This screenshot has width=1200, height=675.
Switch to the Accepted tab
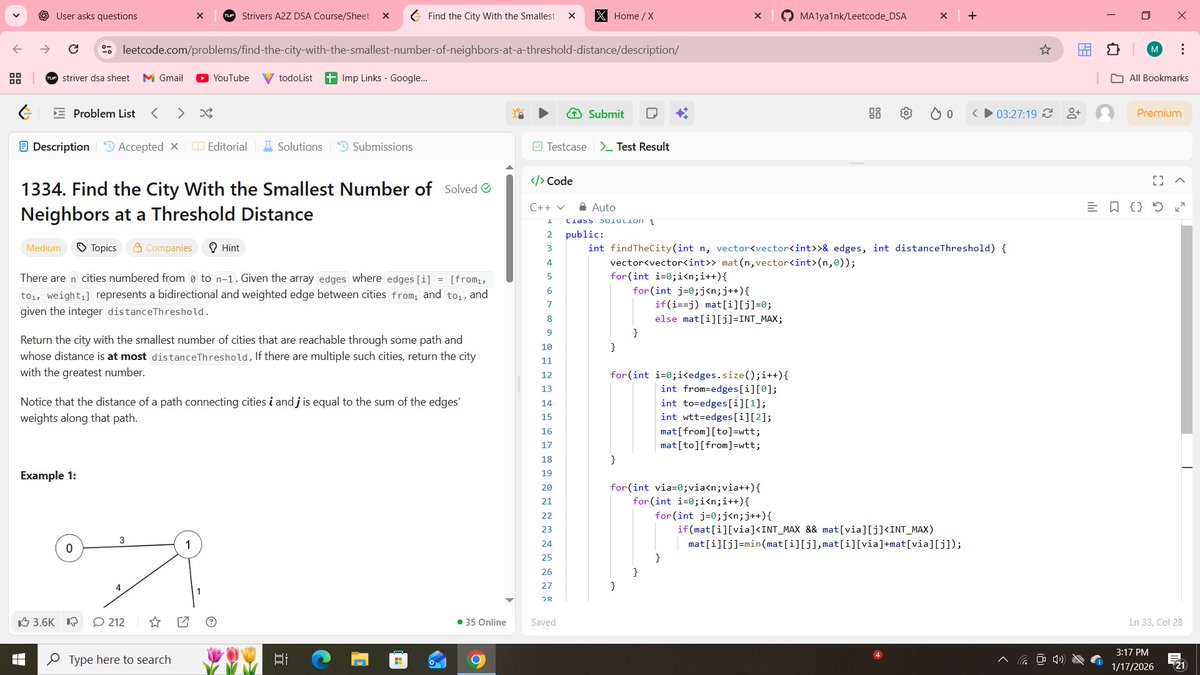coord(133,146)
